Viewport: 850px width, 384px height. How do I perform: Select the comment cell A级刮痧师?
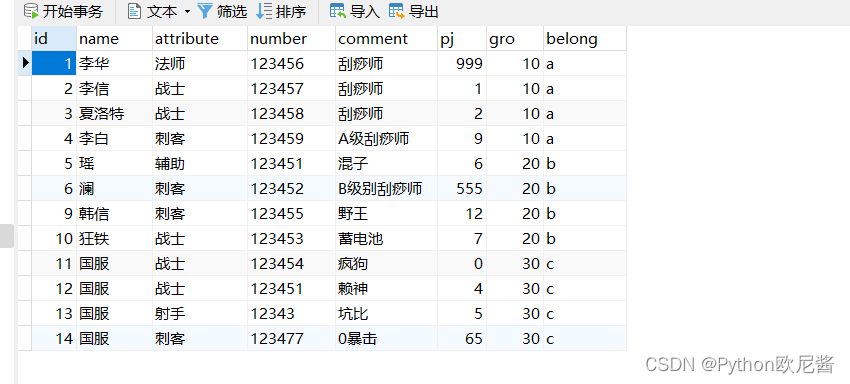[x=387, y=138]
